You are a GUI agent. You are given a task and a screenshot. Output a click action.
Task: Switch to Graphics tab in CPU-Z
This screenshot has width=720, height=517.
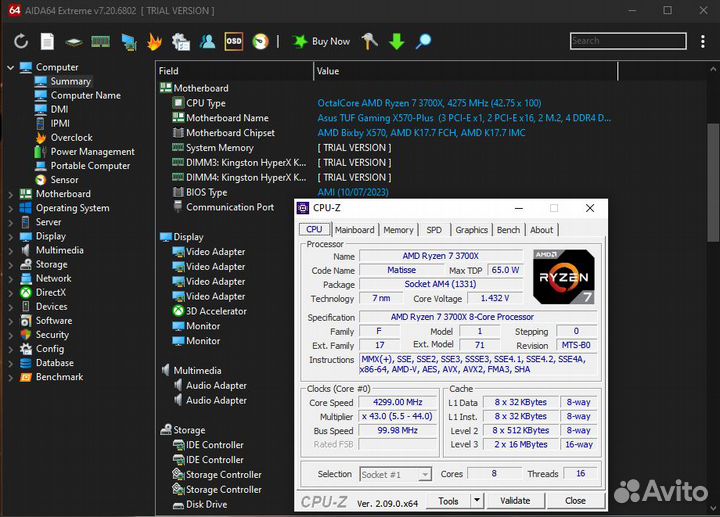point(471,230)
